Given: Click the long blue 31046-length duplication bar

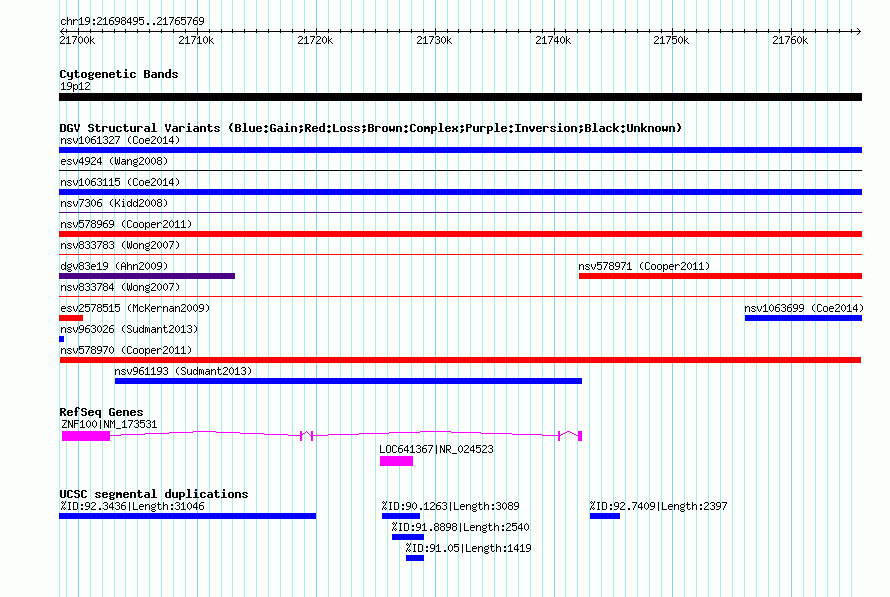Looking at the screenshot, I should tap(187, 516).
